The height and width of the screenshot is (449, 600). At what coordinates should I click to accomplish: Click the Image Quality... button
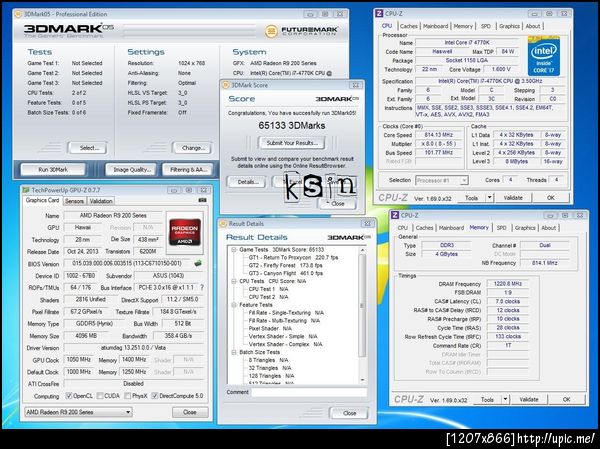click(131, 170)
